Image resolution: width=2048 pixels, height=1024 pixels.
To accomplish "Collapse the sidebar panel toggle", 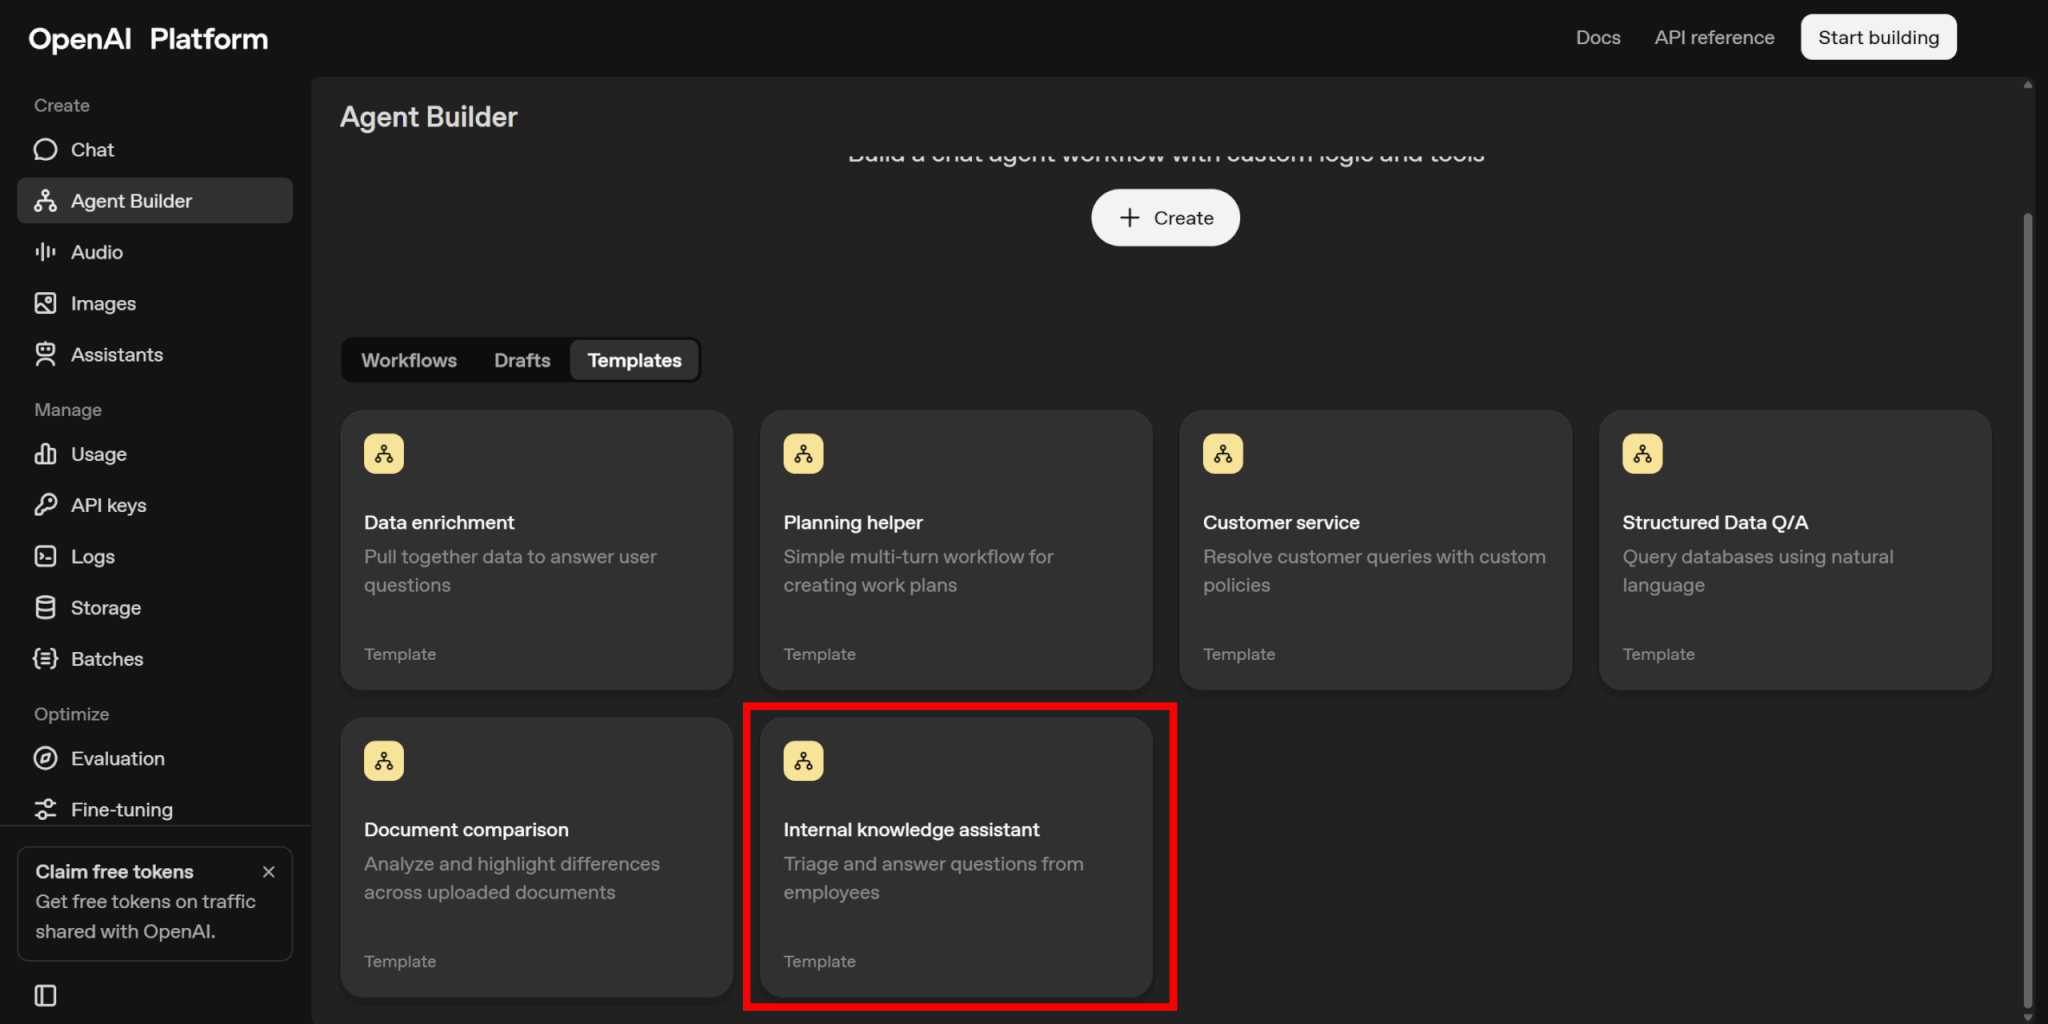I will coord(45,995).
